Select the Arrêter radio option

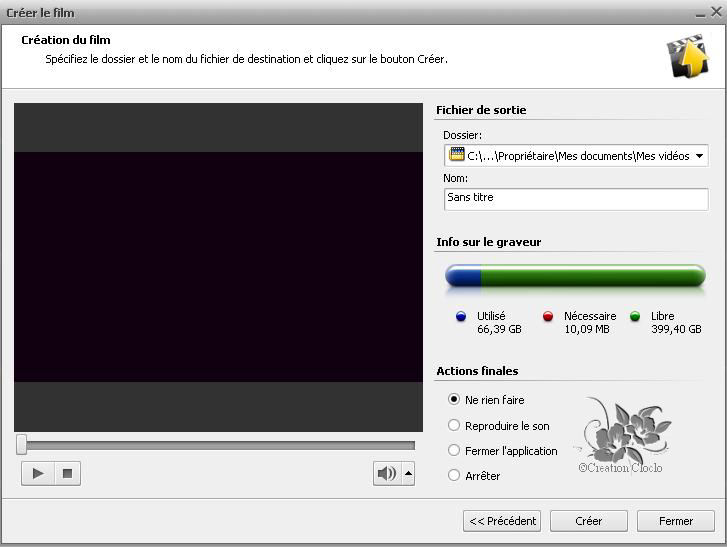click(454, 476)
